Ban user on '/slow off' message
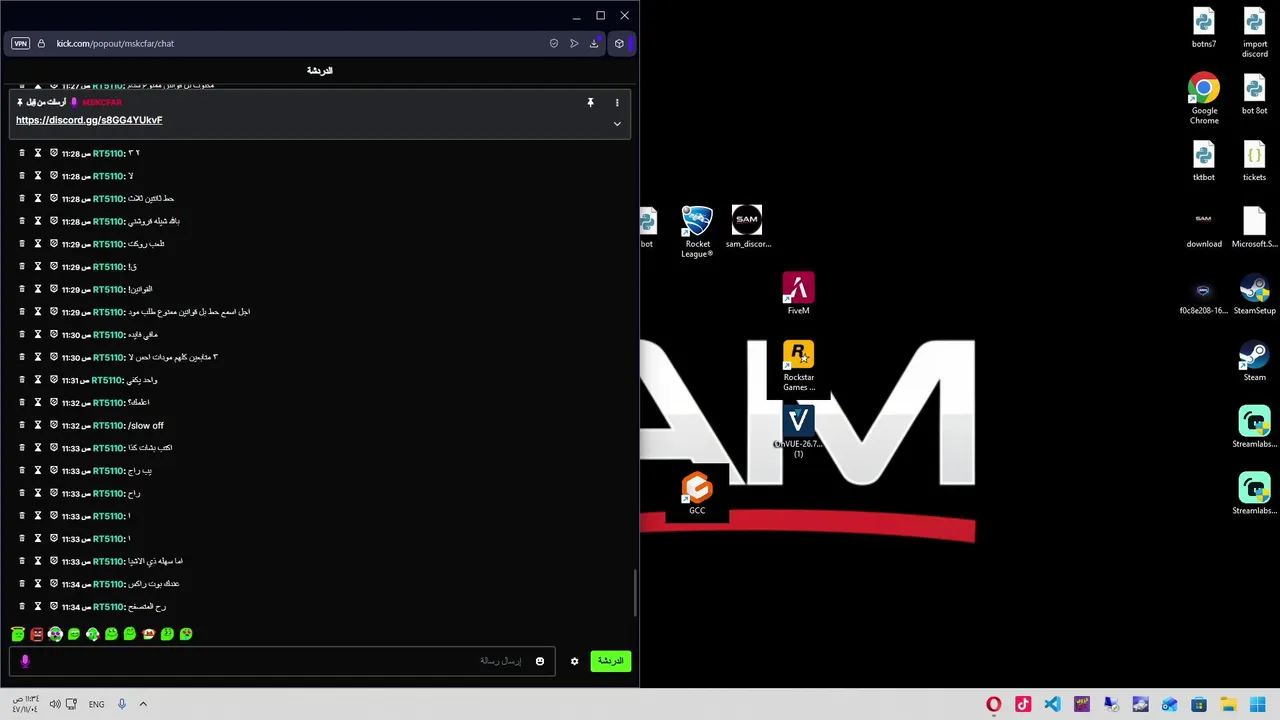Screen dimensions: 1280x720 tap(54, 425)
